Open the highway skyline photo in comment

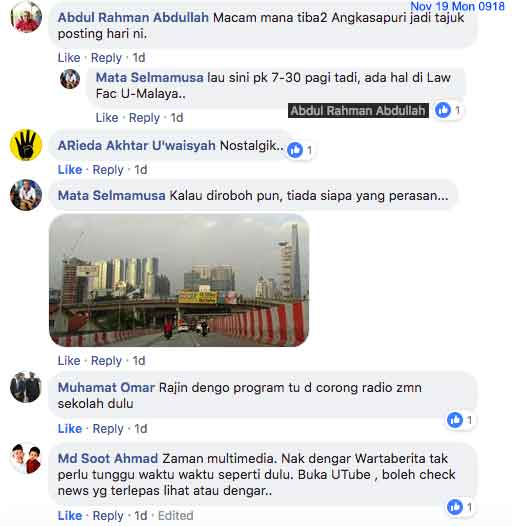point(179,280)
